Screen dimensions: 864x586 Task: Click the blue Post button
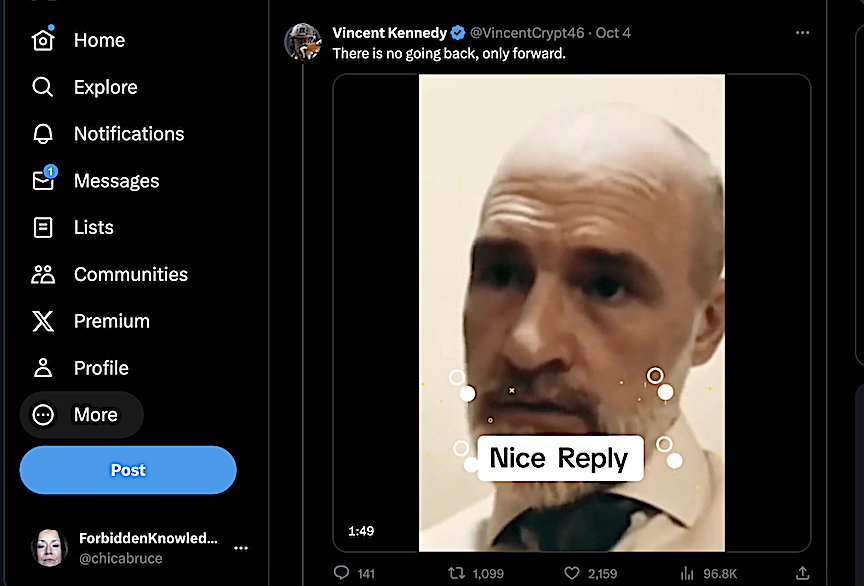tap(128, 470)
